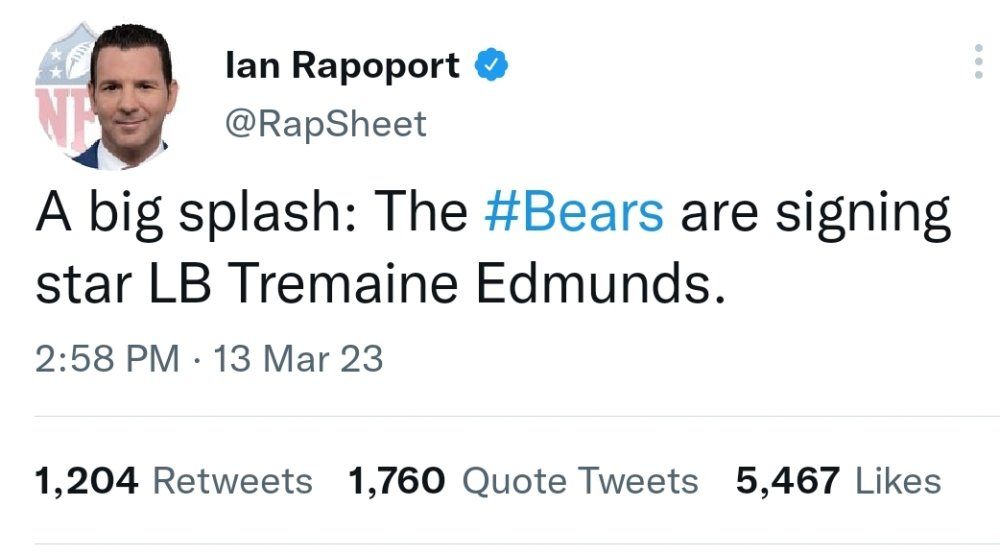Click the NFL shield logo behind the avatar

(x=62, y=89)
